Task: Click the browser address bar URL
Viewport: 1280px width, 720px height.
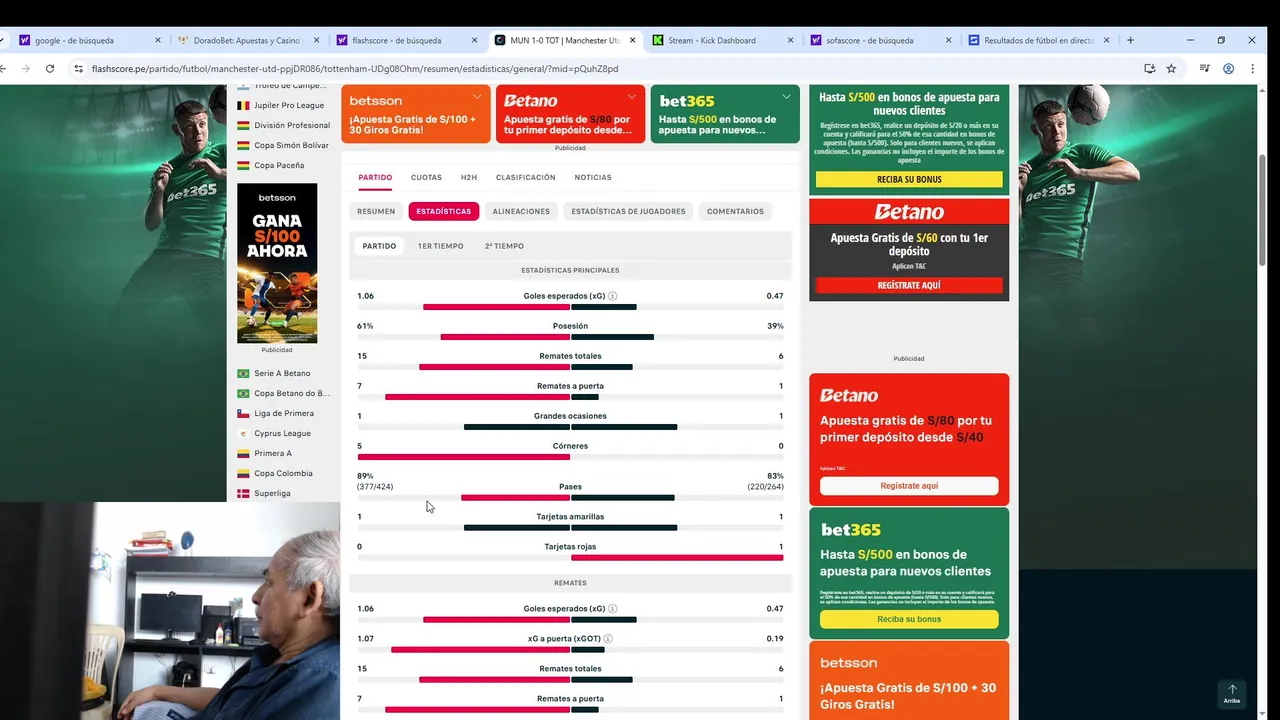Action: tap(355, 69)
